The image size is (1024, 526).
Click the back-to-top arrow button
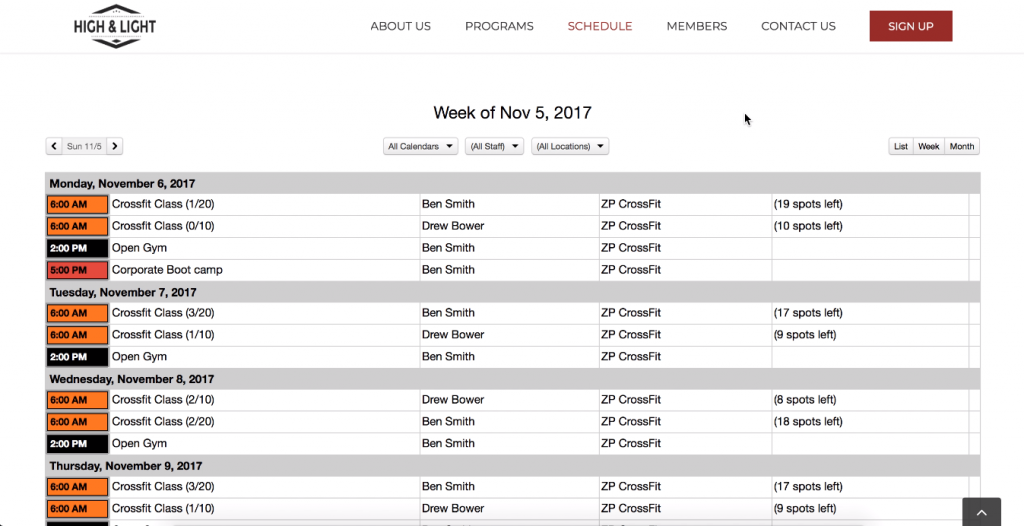coord(982,512)
